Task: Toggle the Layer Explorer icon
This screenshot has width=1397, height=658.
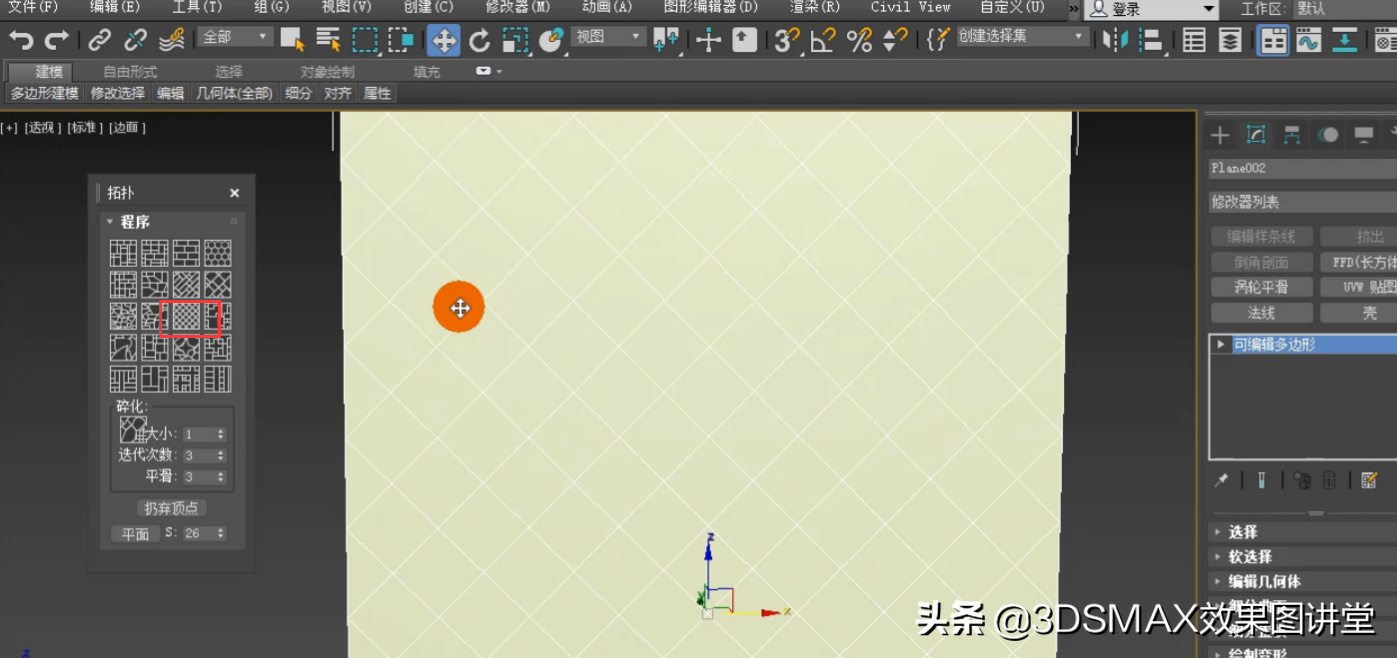Action: pos(1230,40)
